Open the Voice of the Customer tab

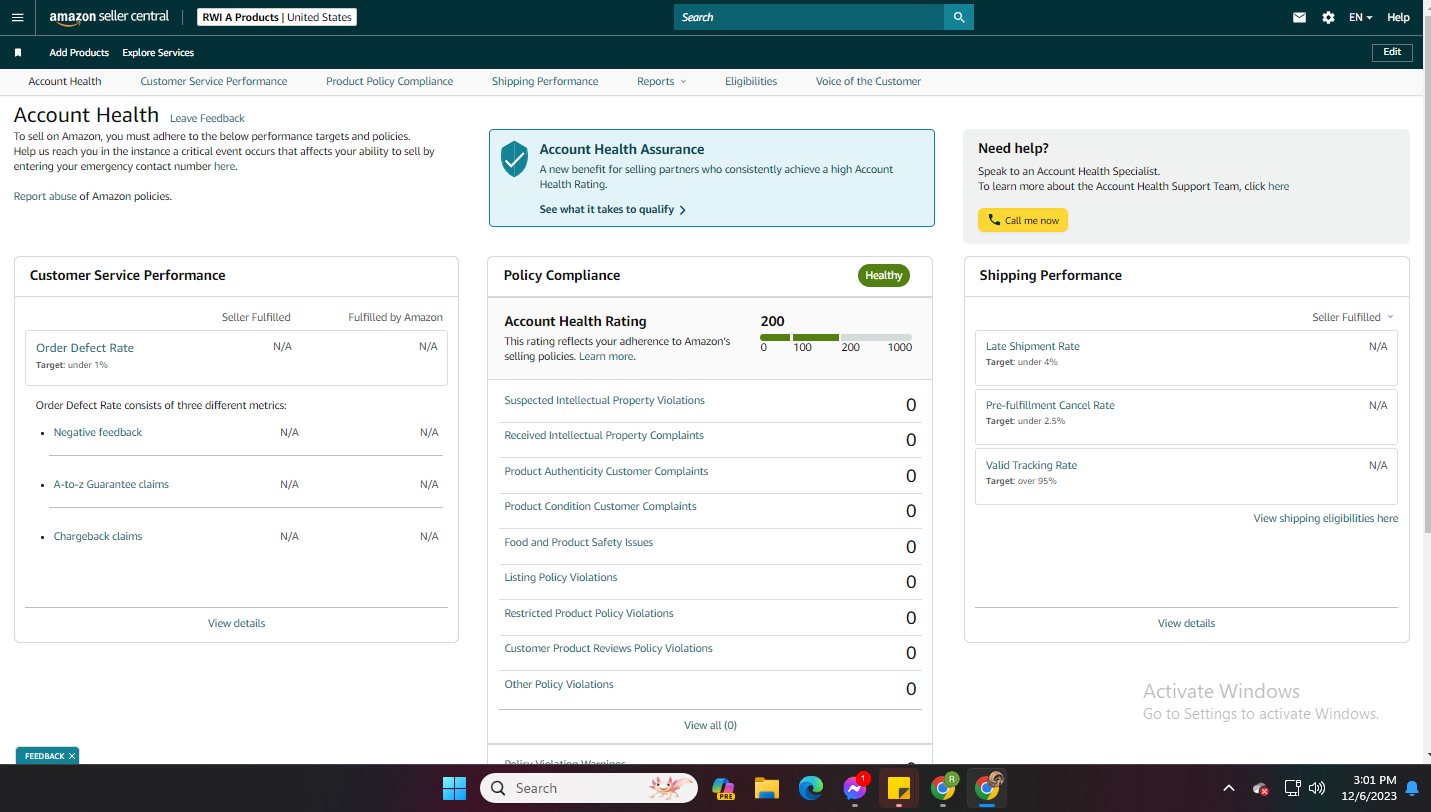(x=868, y=81)
